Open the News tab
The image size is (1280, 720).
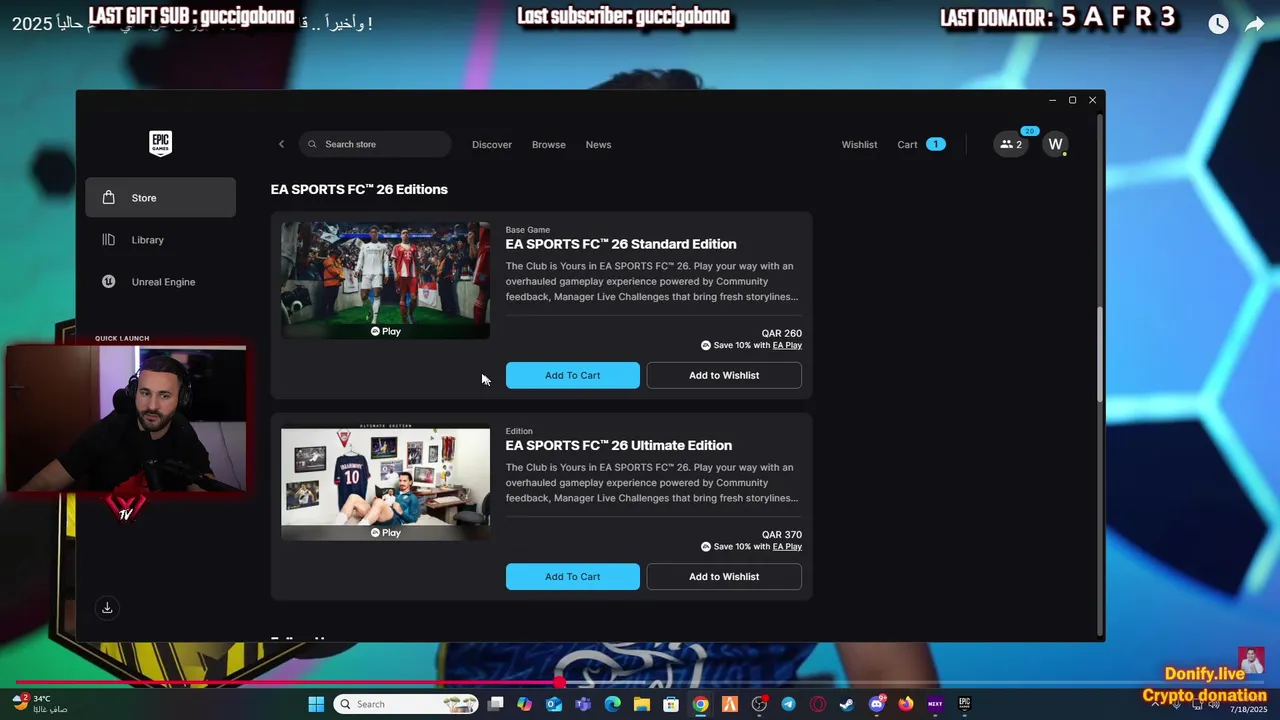598,145
